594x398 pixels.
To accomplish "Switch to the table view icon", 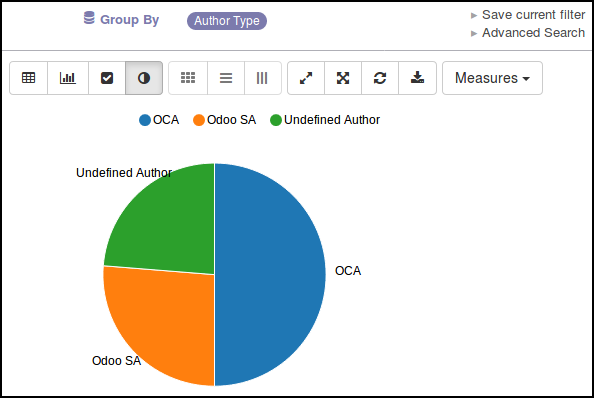I will 28,78.
